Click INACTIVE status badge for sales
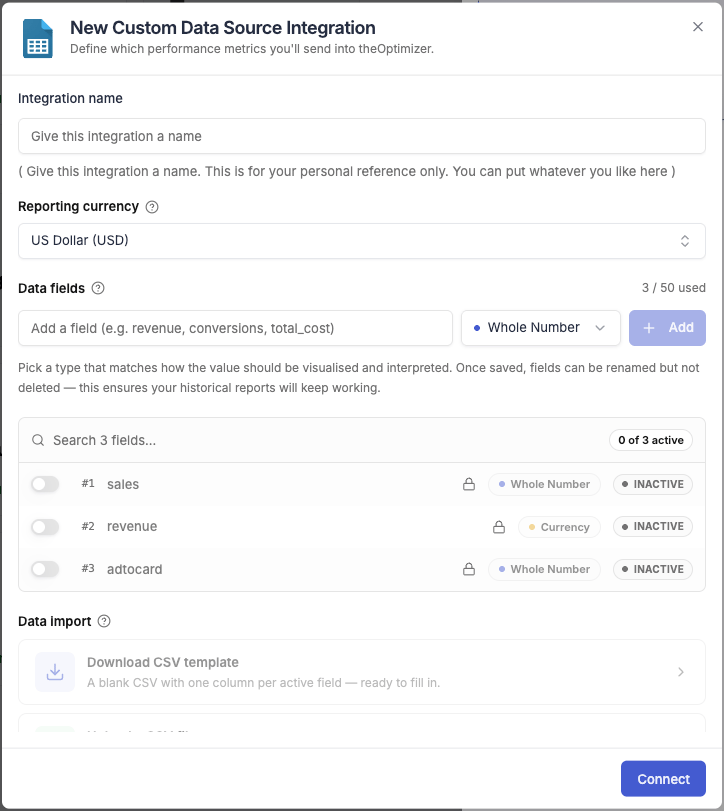The width and height of the screenshot is (724, 811). pyautogui.click(x=653, y=484)
